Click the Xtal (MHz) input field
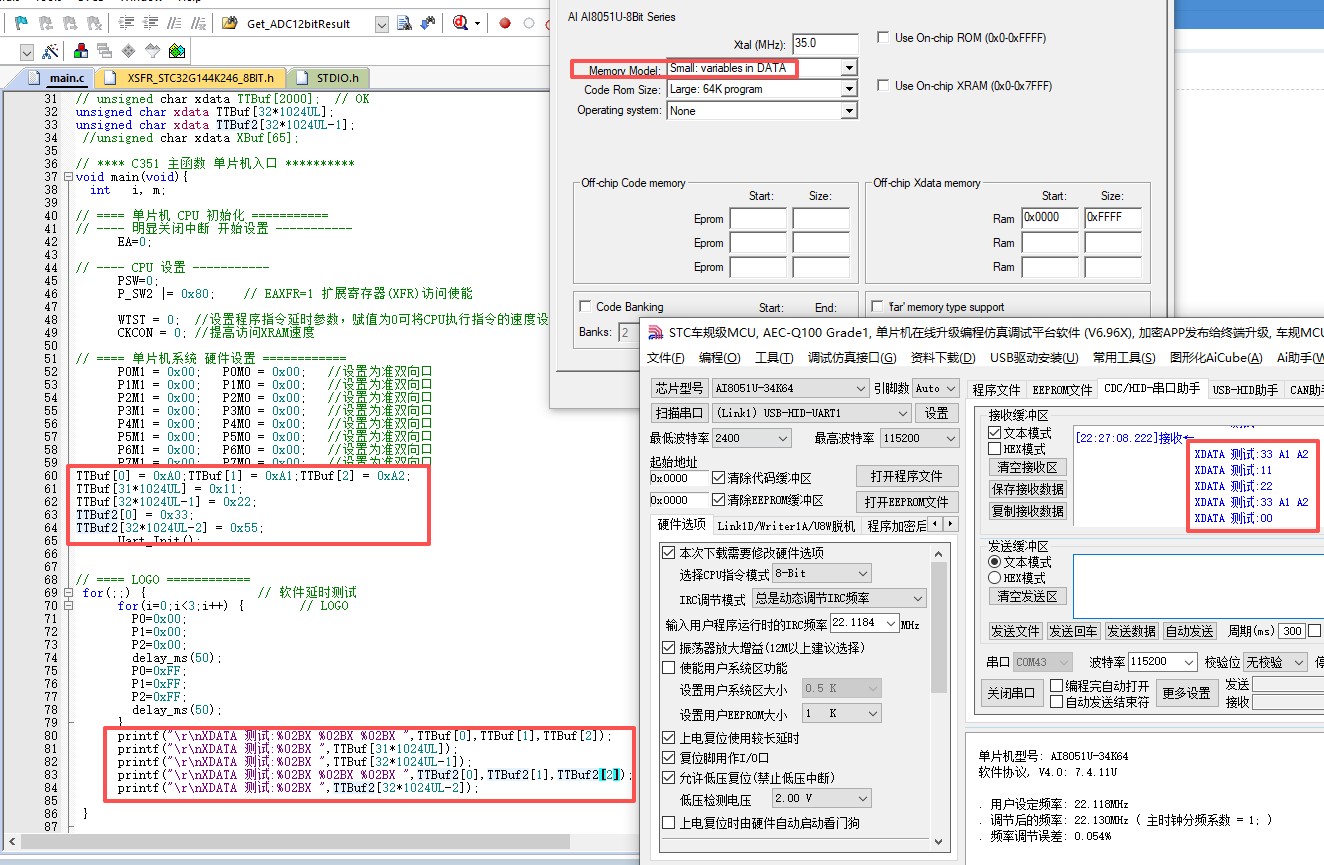 825,44
